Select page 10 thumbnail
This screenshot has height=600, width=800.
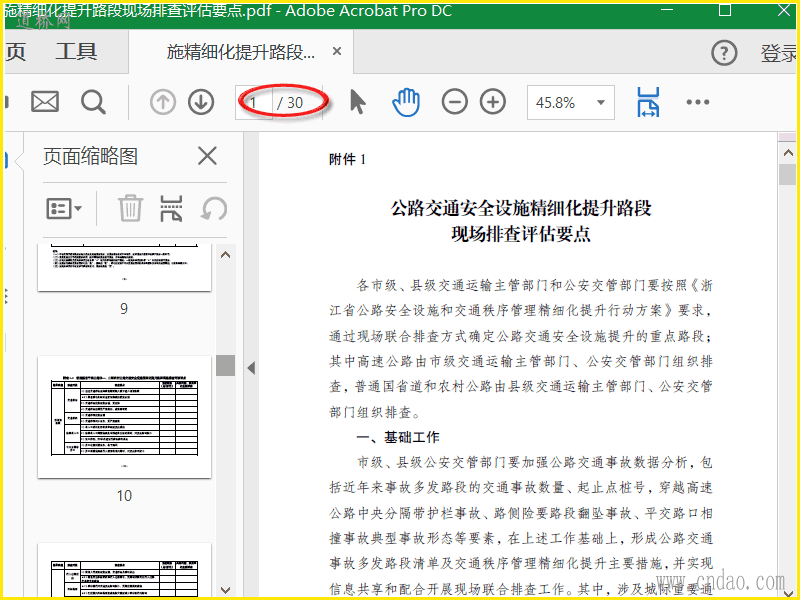pyautogui.click(x=124, y=417)
